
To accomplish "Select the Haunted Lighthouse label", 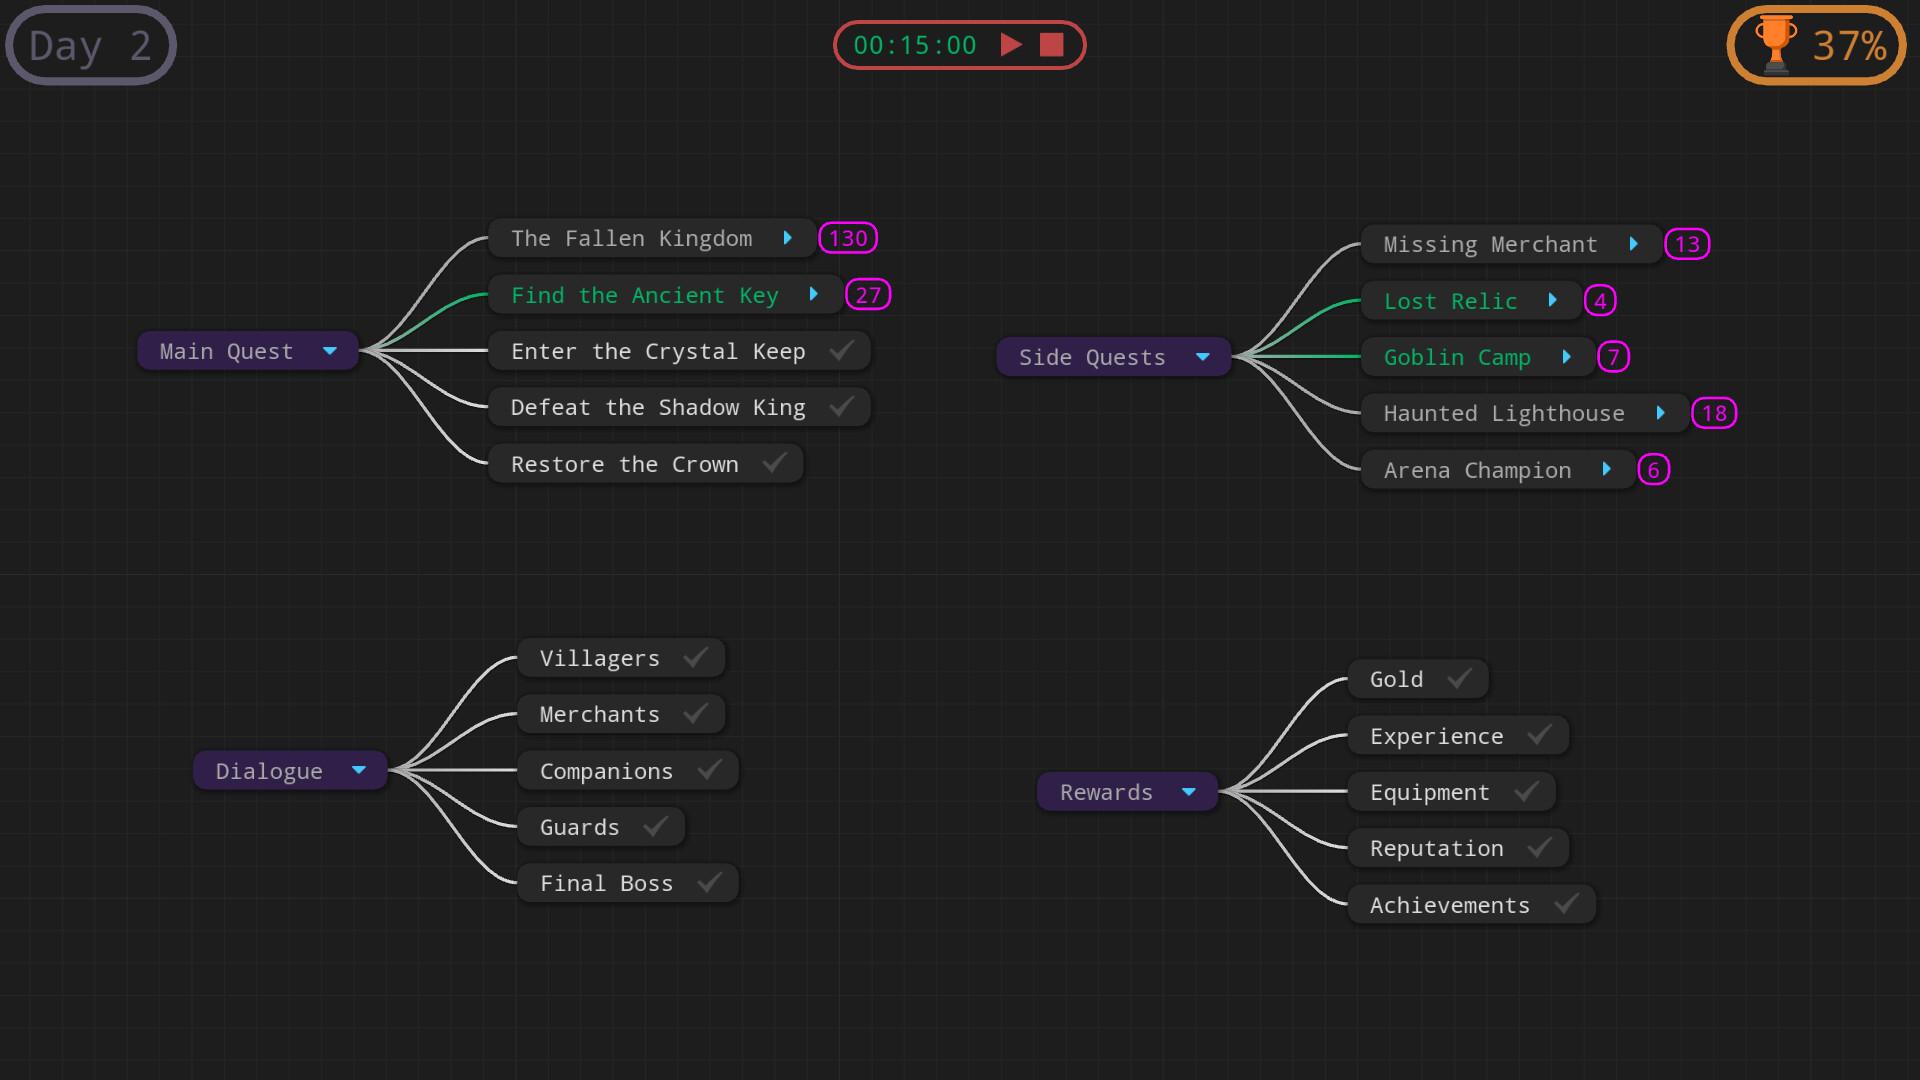I will click(x=1504, y=413).
